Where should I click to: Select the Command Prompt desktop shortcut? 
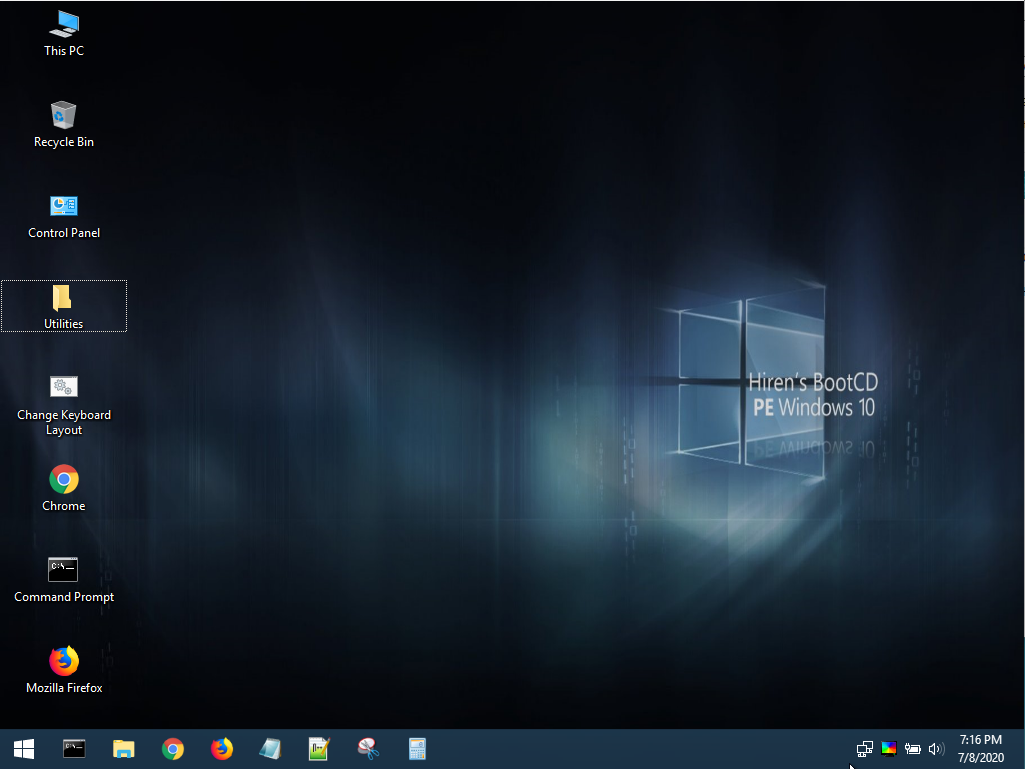pyautogui.click(x=63, y=580)
